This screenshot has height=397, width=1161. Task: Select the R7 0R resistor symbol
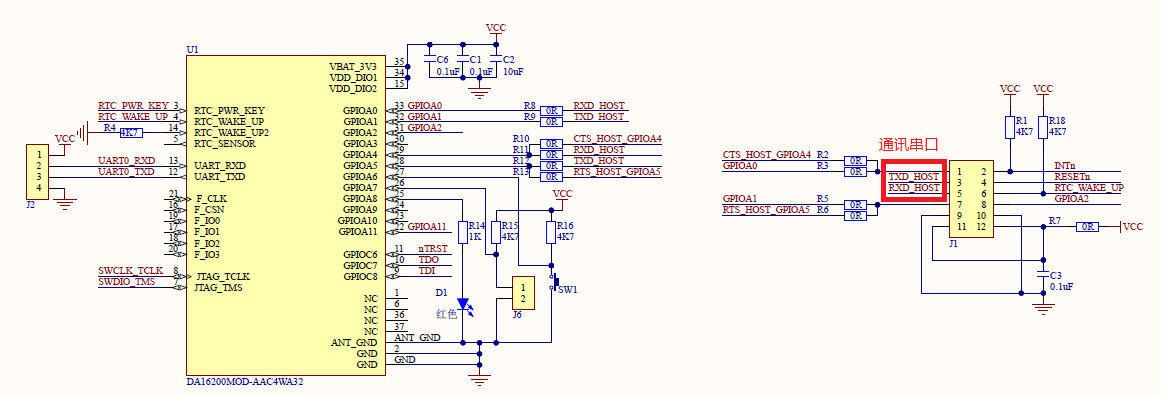point(1087,227)
